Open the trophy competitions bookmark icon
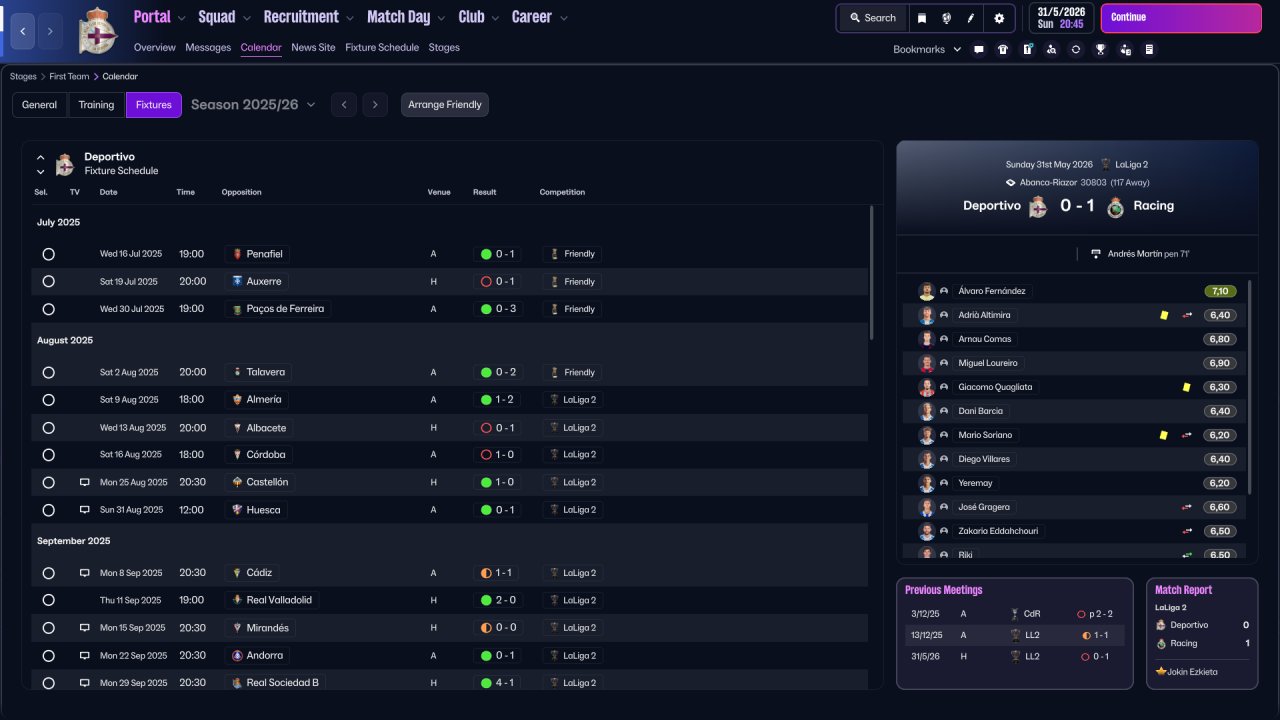1280x720 pixels. point(1100,49)
